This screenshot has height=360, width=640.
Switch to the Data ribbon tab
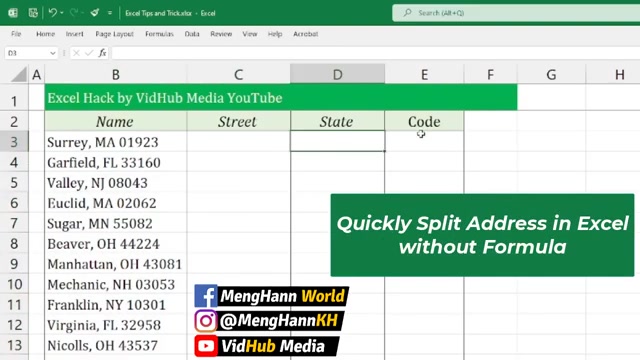[192, 34]
